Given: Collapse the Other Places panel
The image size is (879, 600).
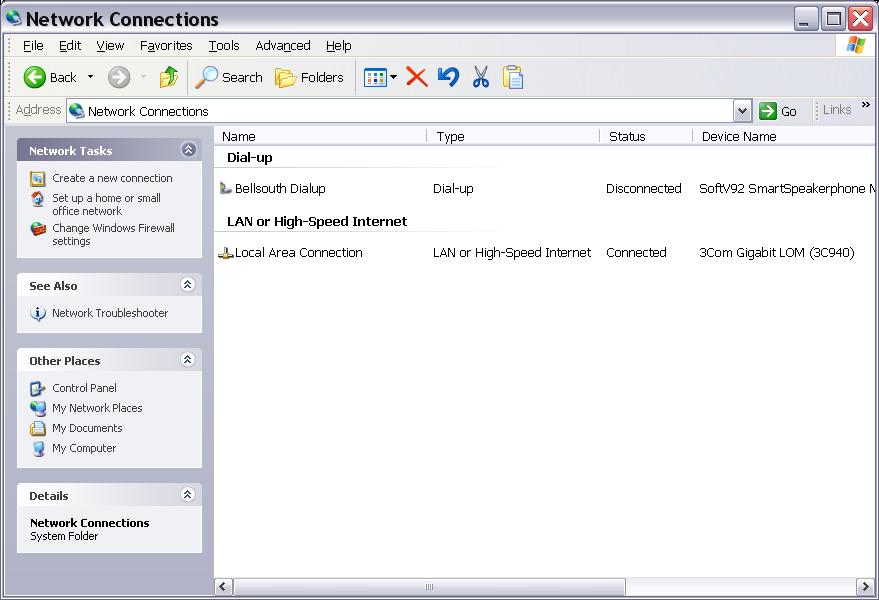Looking at the screenshot, I should [x=188, y=360].
